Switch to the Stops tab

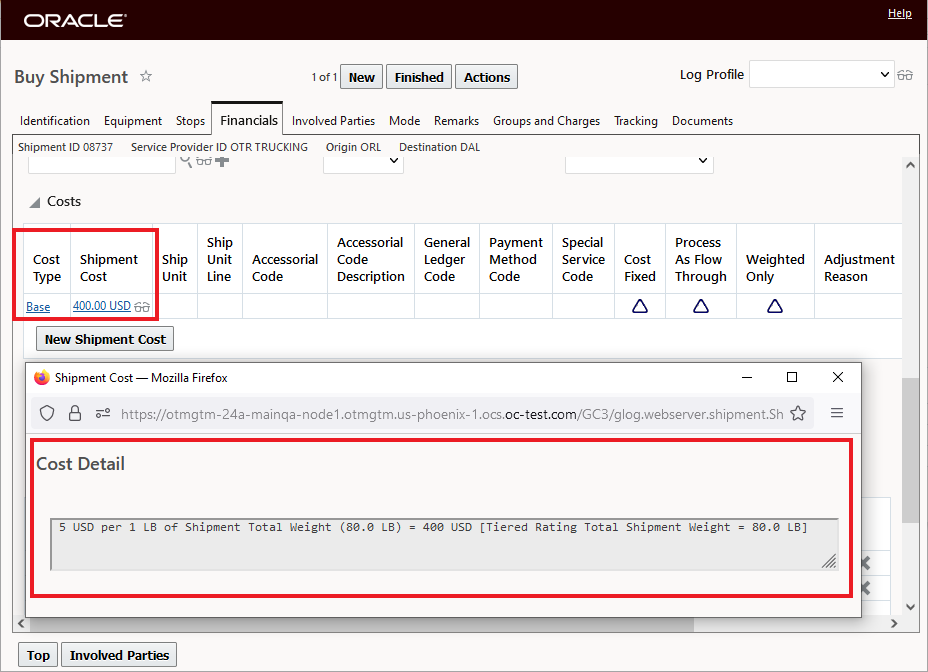(190, 121)
